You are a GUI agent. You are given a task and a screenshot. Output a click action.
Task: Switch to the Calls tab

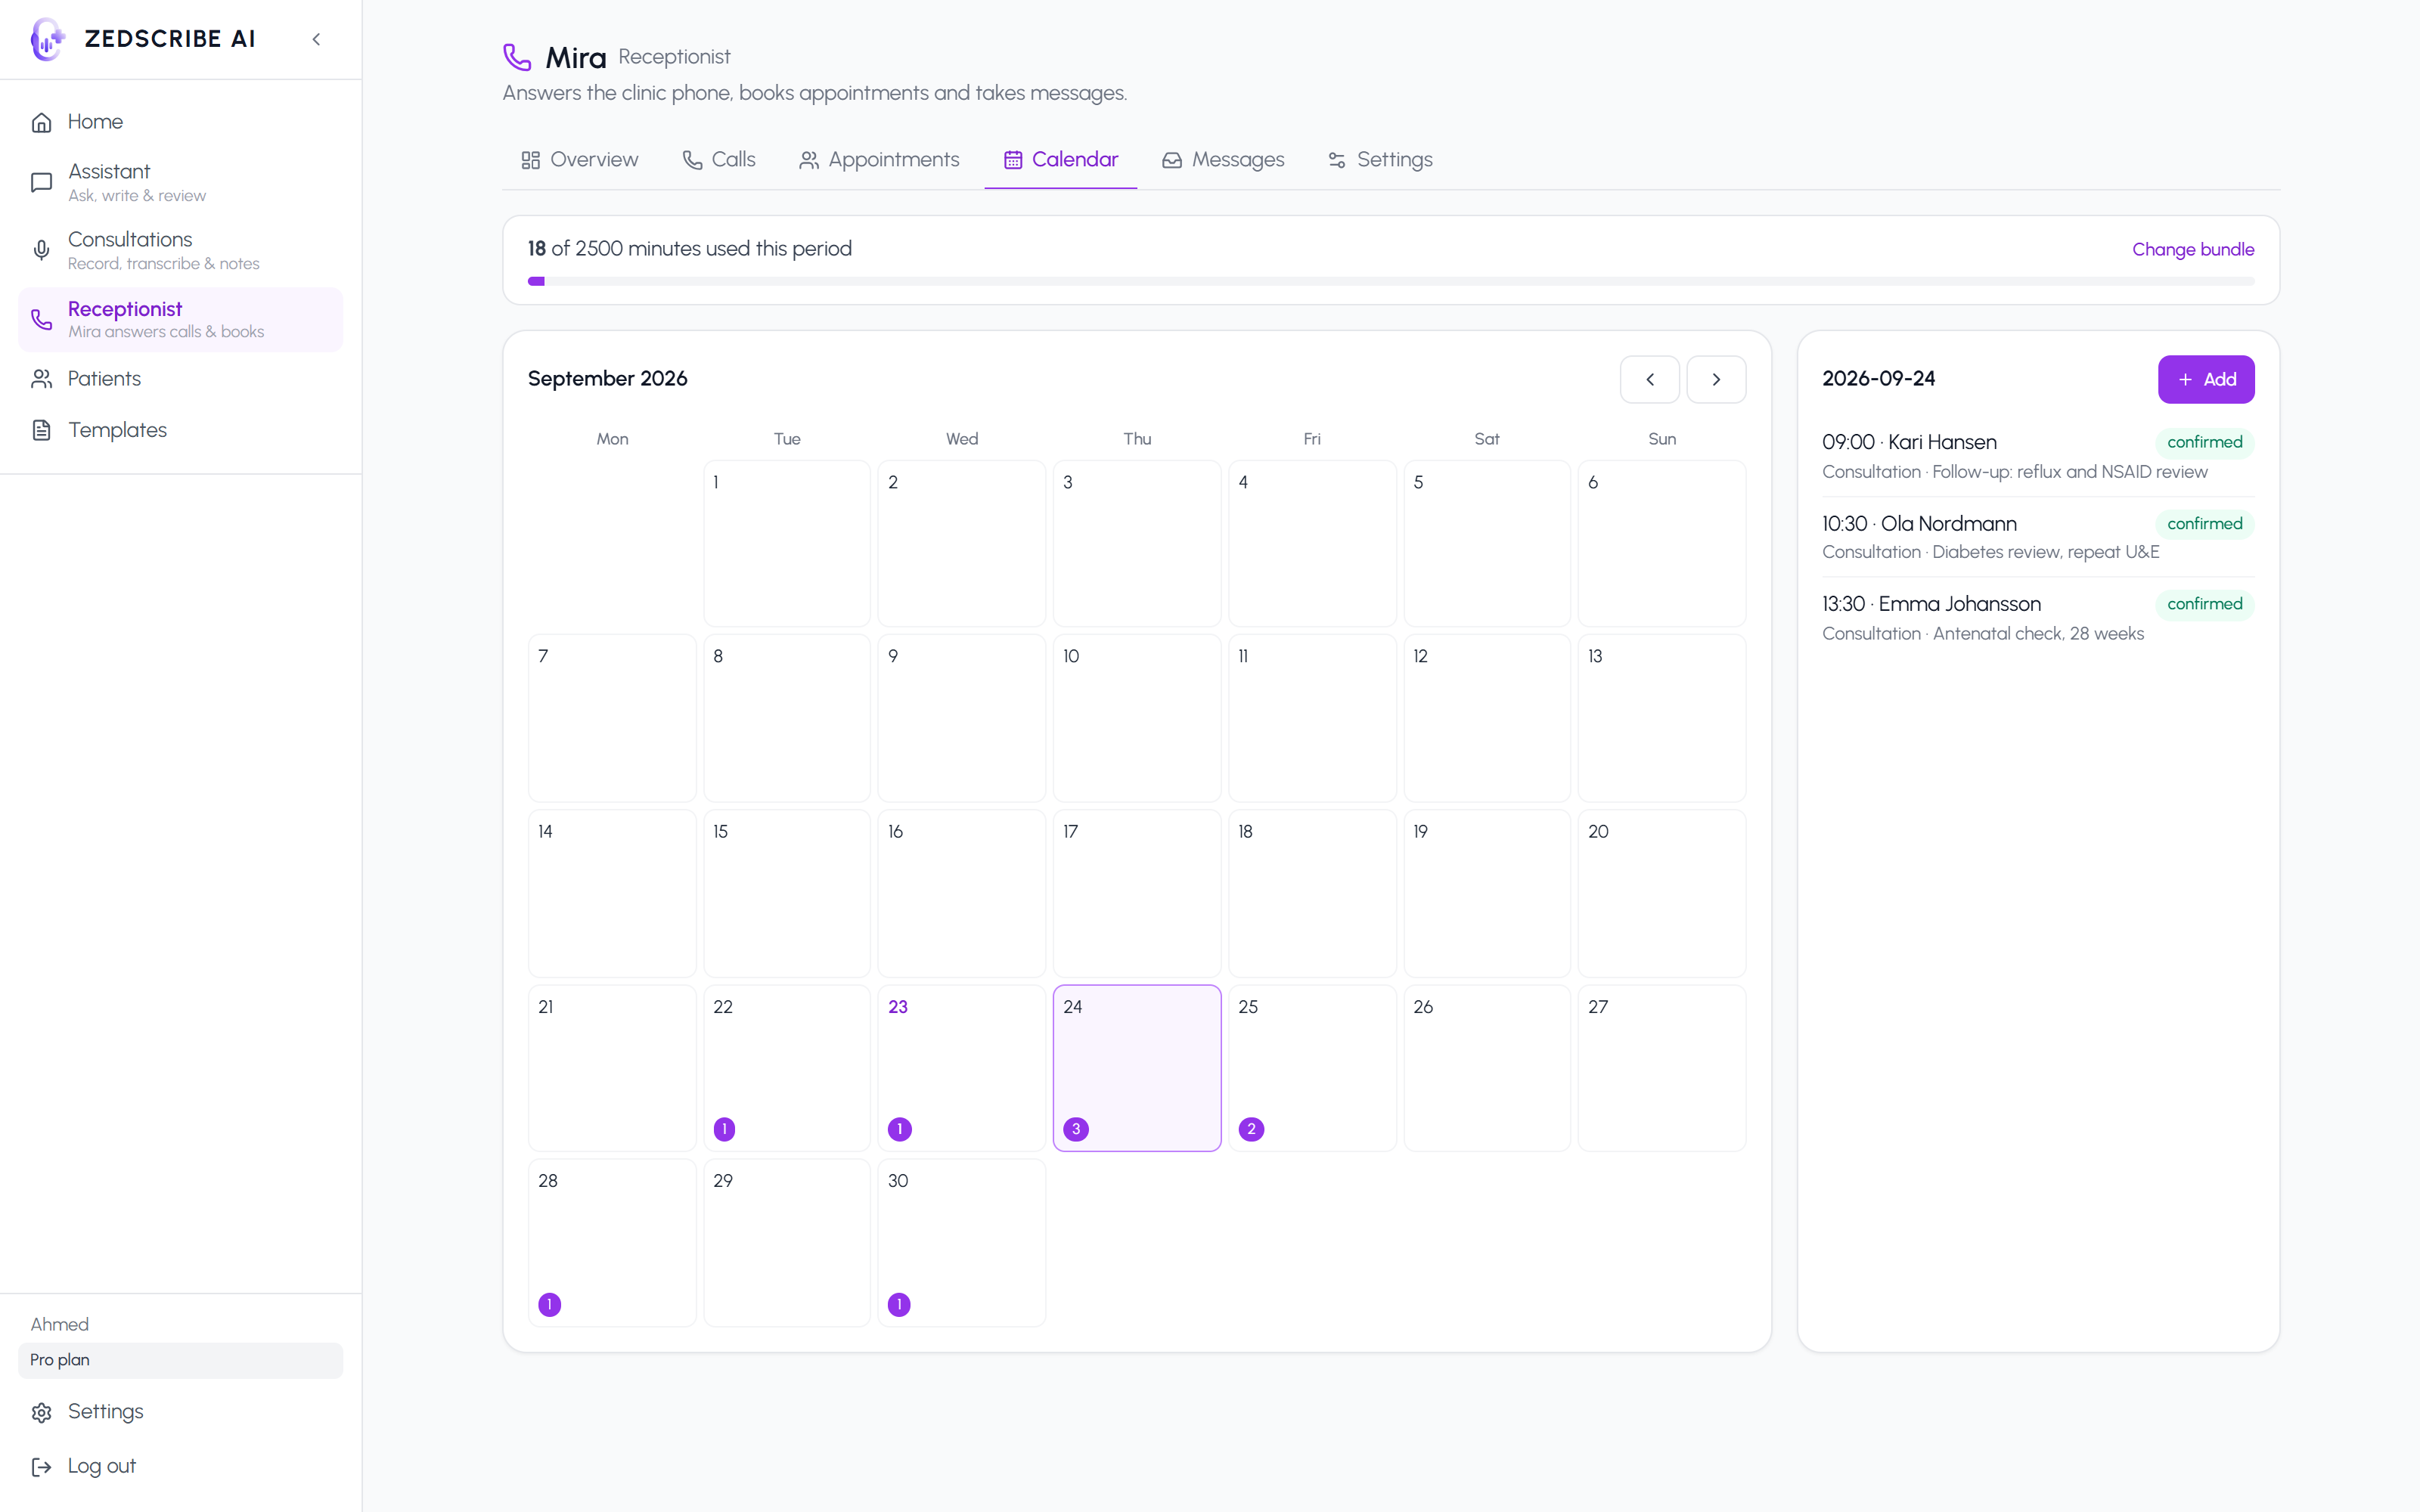718,160
